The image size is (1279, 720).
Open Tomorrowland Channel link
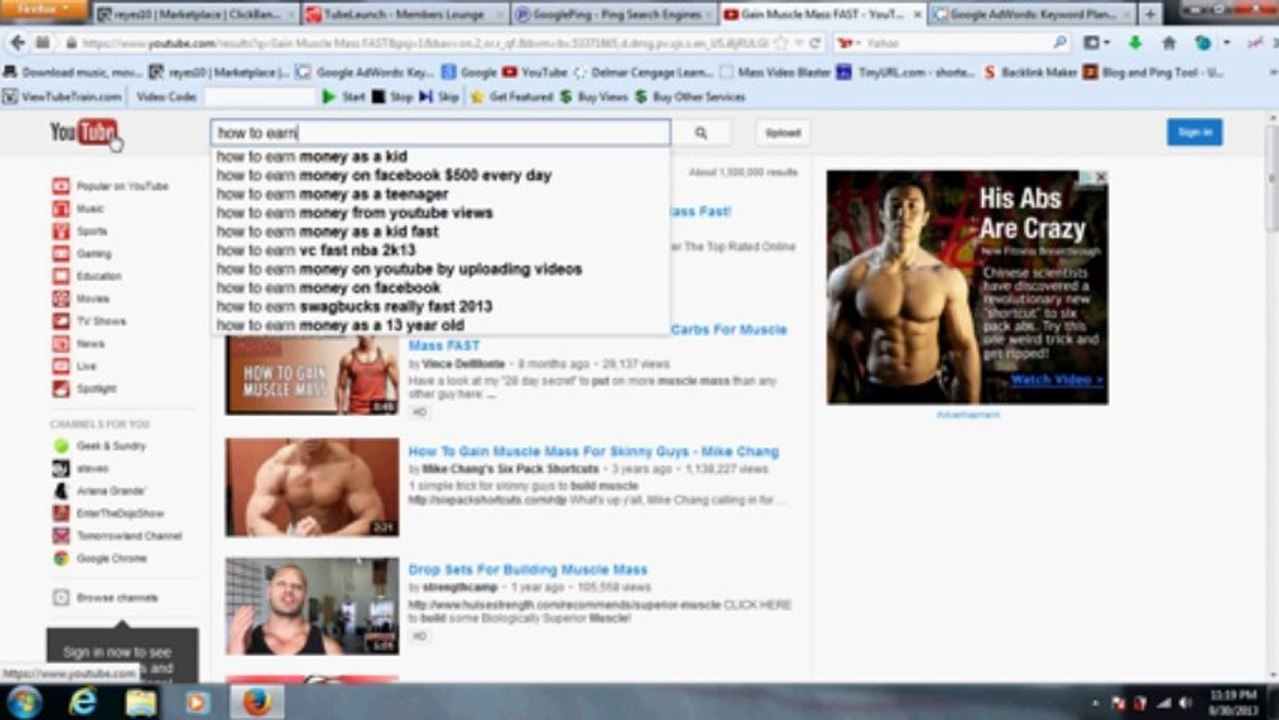[129, 536]
